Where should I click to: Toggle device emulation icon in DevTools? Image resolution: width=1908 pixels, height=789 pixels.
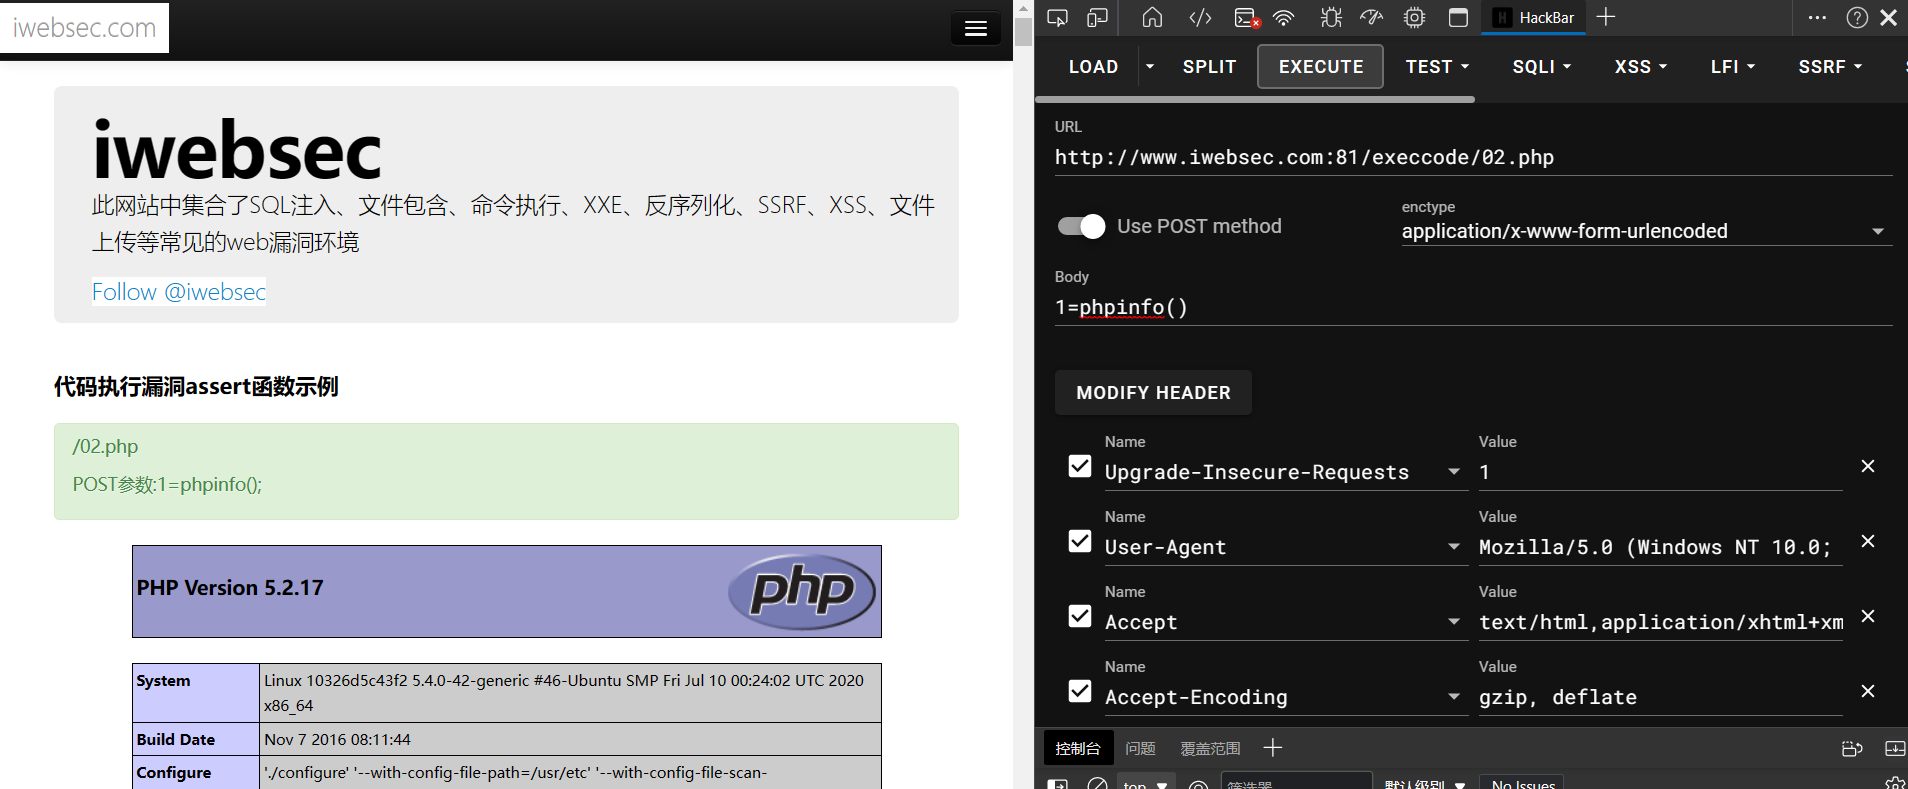pos(1097,18)
